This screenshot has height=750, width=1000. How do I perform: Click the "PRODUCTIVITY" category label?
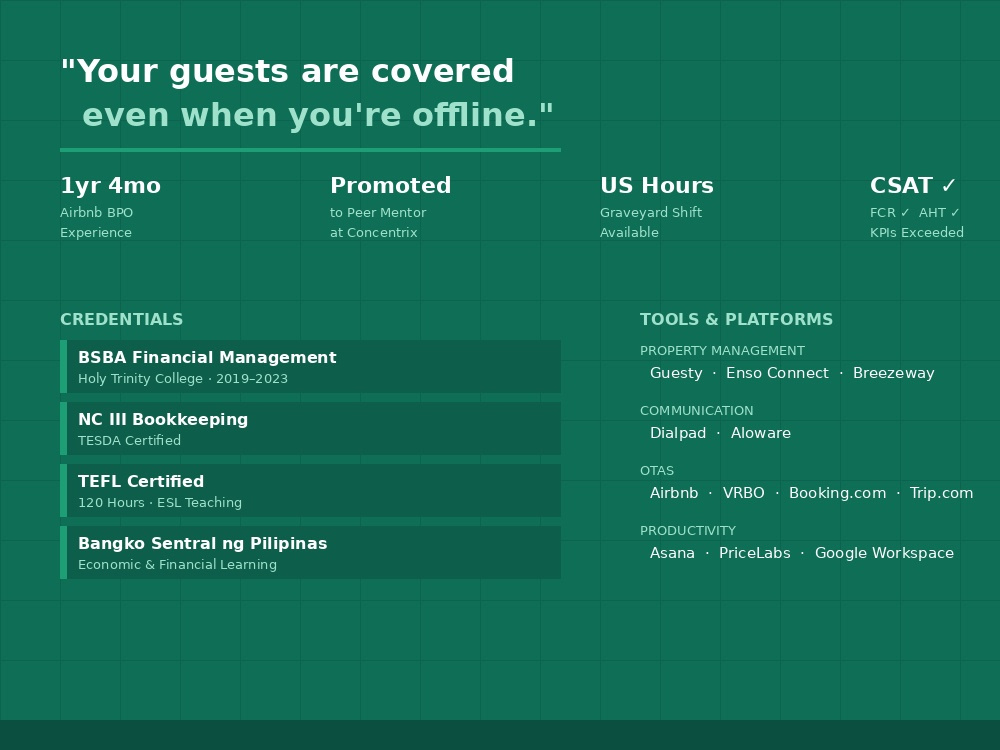688,531
